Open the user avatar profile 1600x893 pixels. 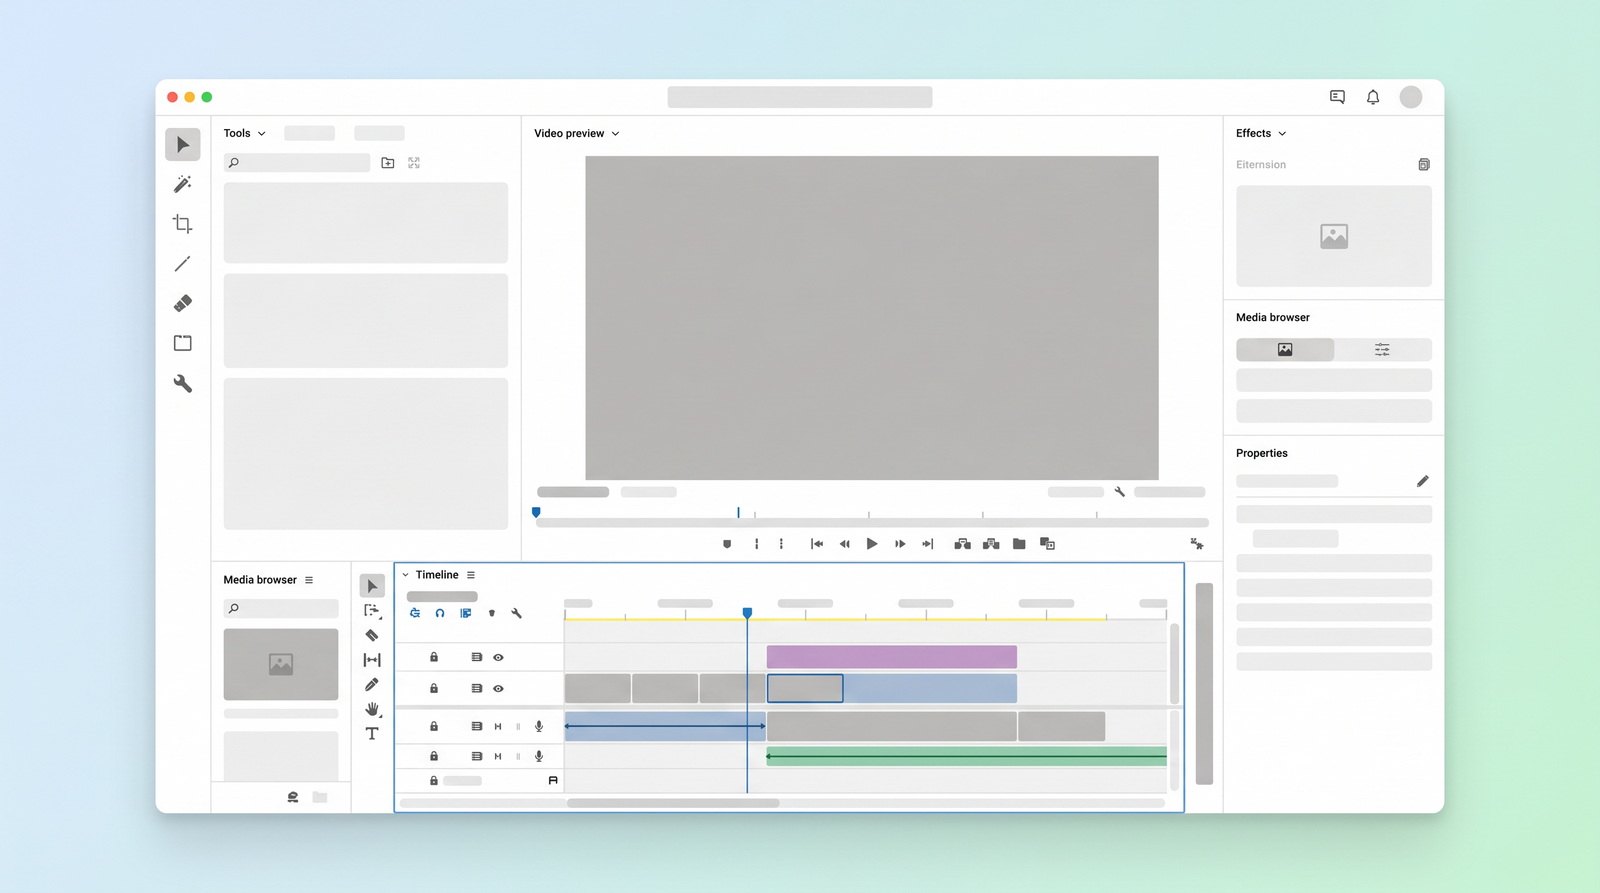click(1411, 97)
